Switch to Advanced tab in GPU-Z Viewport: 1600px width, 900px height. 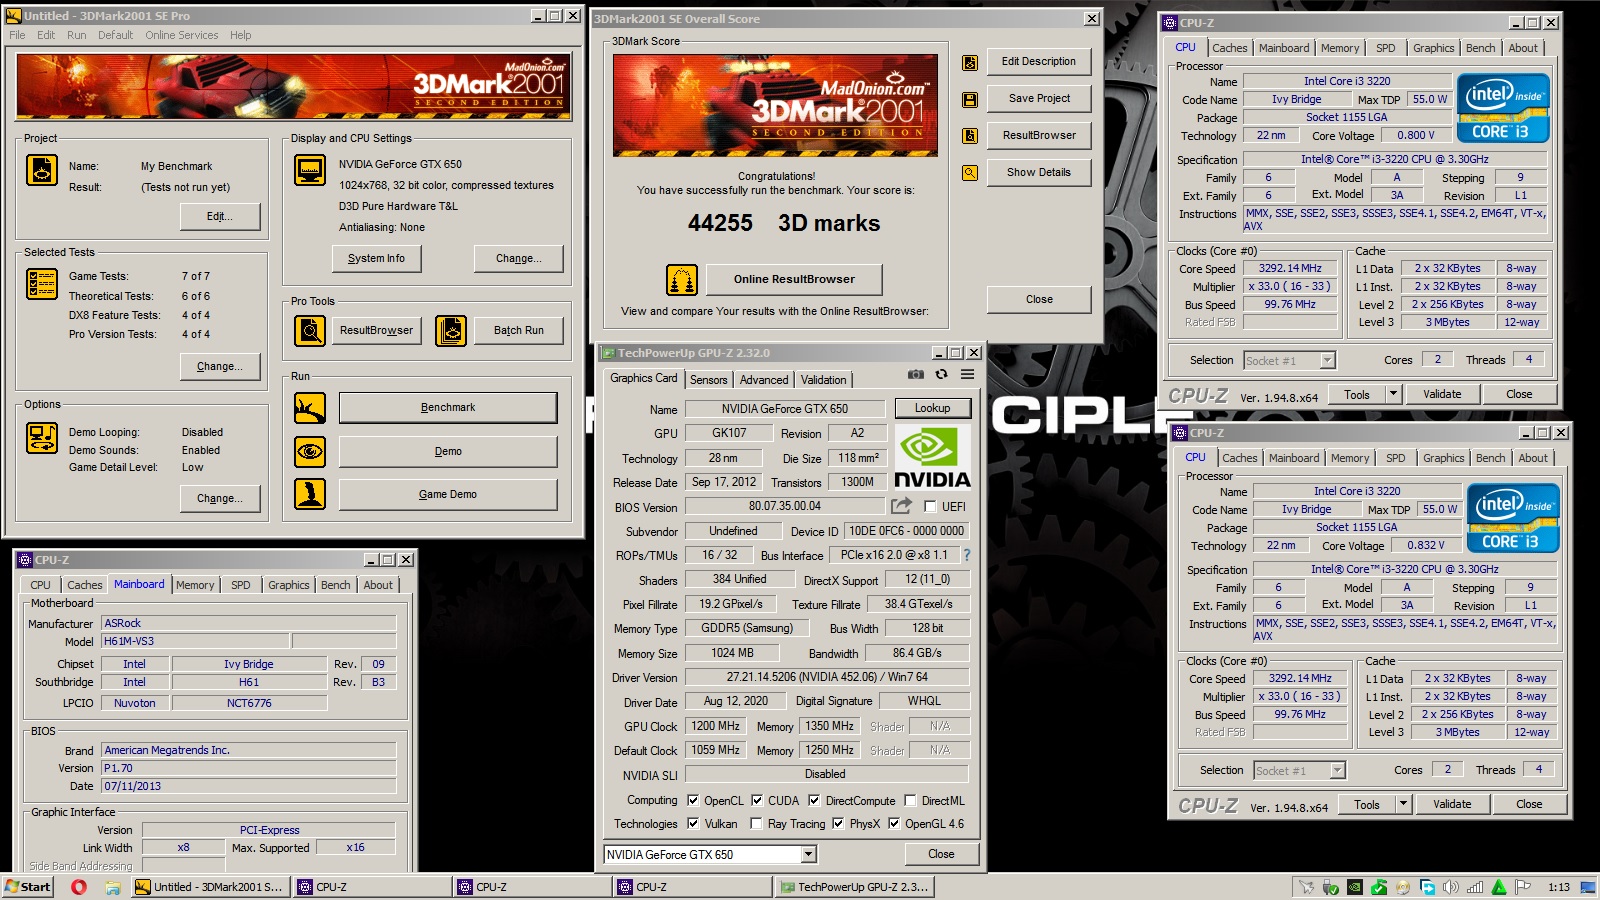point(764,380)
